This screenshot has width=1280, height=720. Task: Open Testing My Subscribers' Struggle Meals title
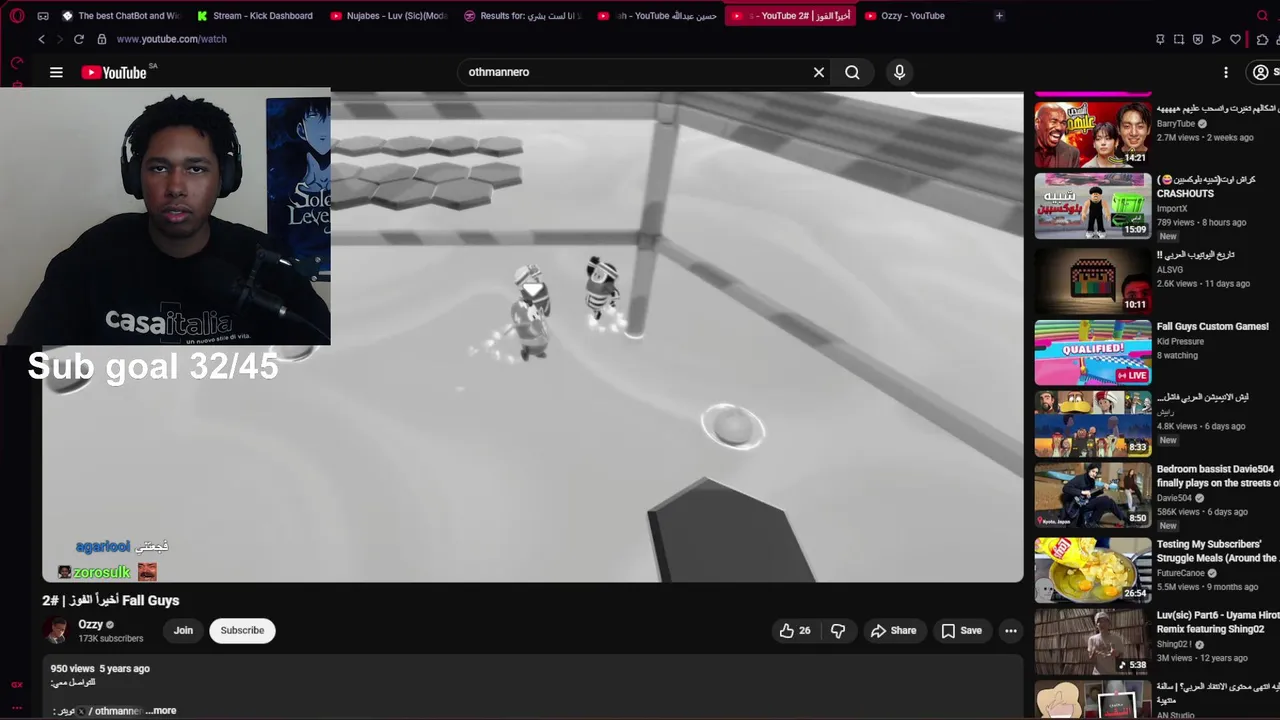point(1218,551)
